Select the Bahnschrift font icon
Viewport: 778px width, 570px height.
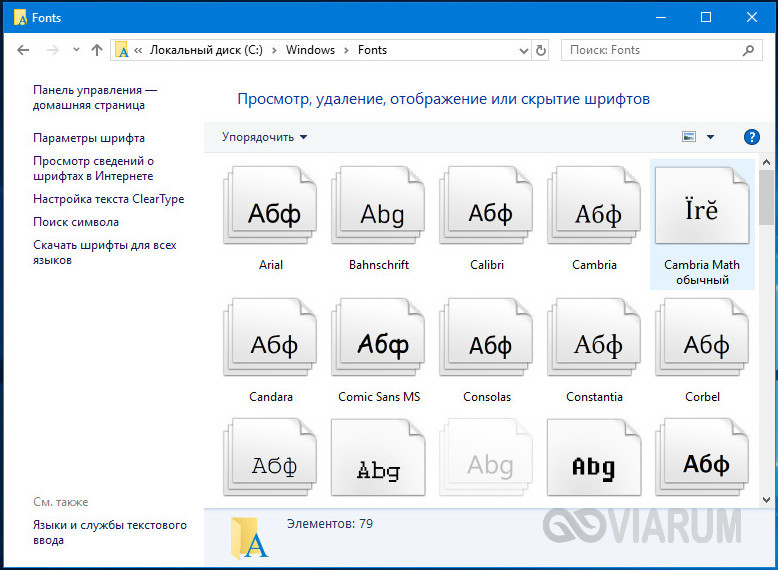pyautogui.click(x=379, y=205)
